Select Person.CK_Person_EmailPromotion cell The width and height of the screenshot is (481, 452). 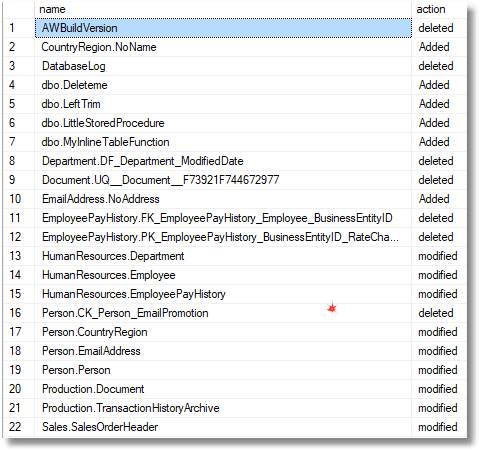[223, 313]
